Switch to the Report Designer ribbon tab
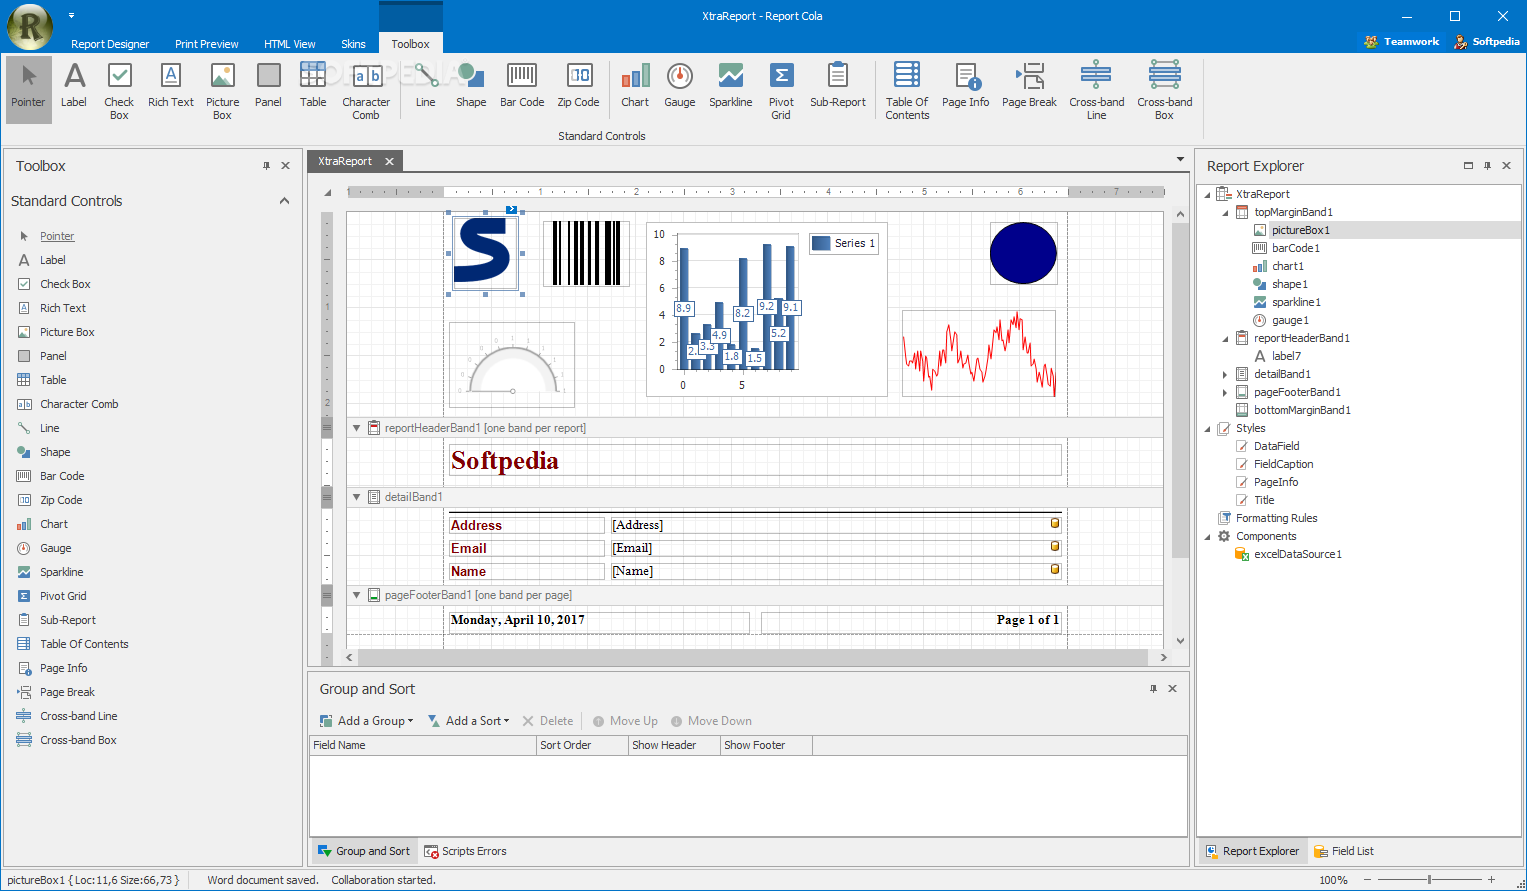Image resolution: width=1527 pixels, height=891 pixels. coord(110,44)
